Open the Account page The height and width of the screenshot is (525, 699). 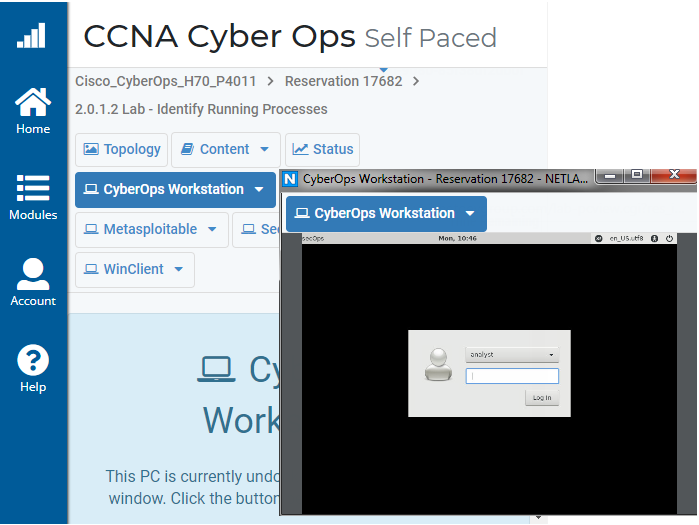coord(33,282)
